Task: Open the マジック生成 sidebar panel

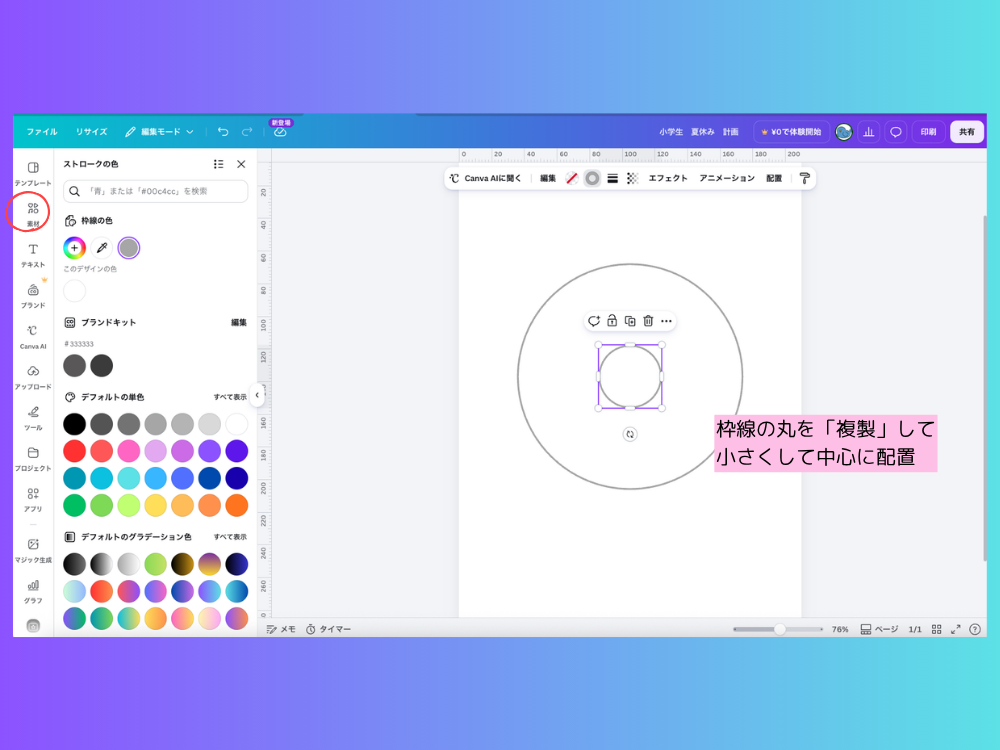Action: [33, 550]
